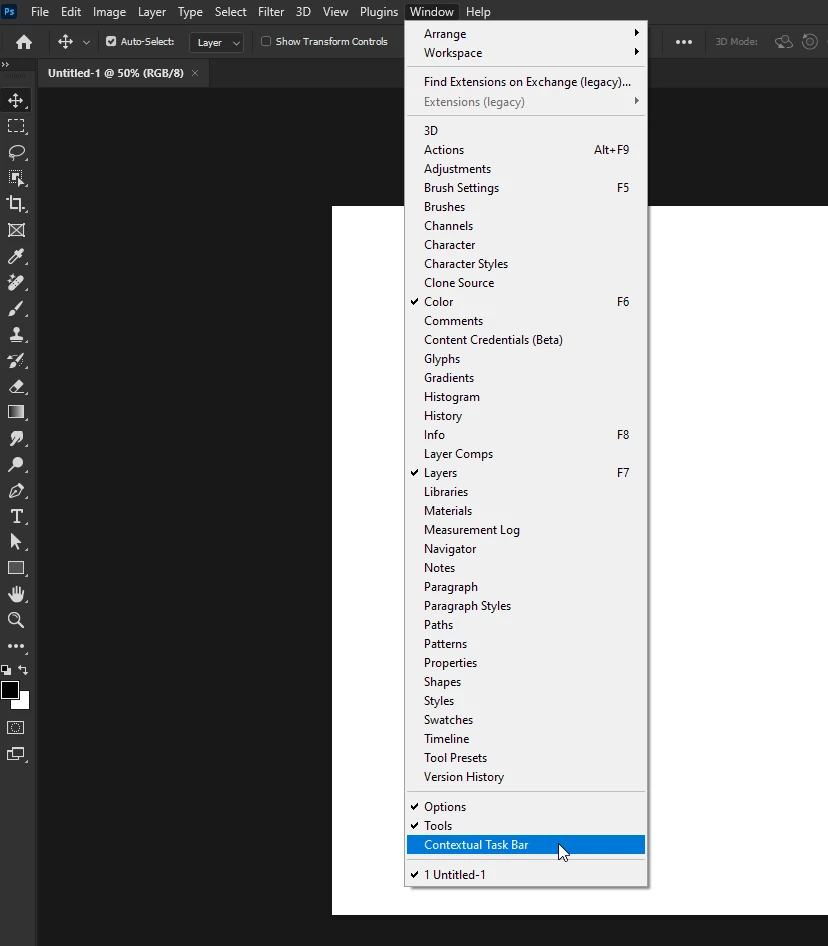This screenshot has width=828, height=946.
Task: Toggle the Options bar visibility
Action: [526, 807]
